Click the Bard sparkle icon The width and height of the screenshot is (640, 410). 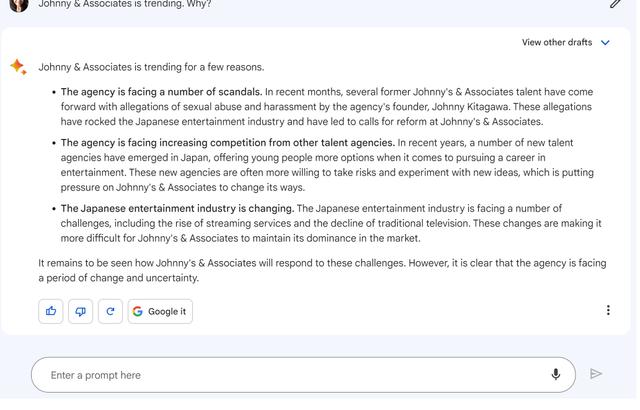coord(18,67)
